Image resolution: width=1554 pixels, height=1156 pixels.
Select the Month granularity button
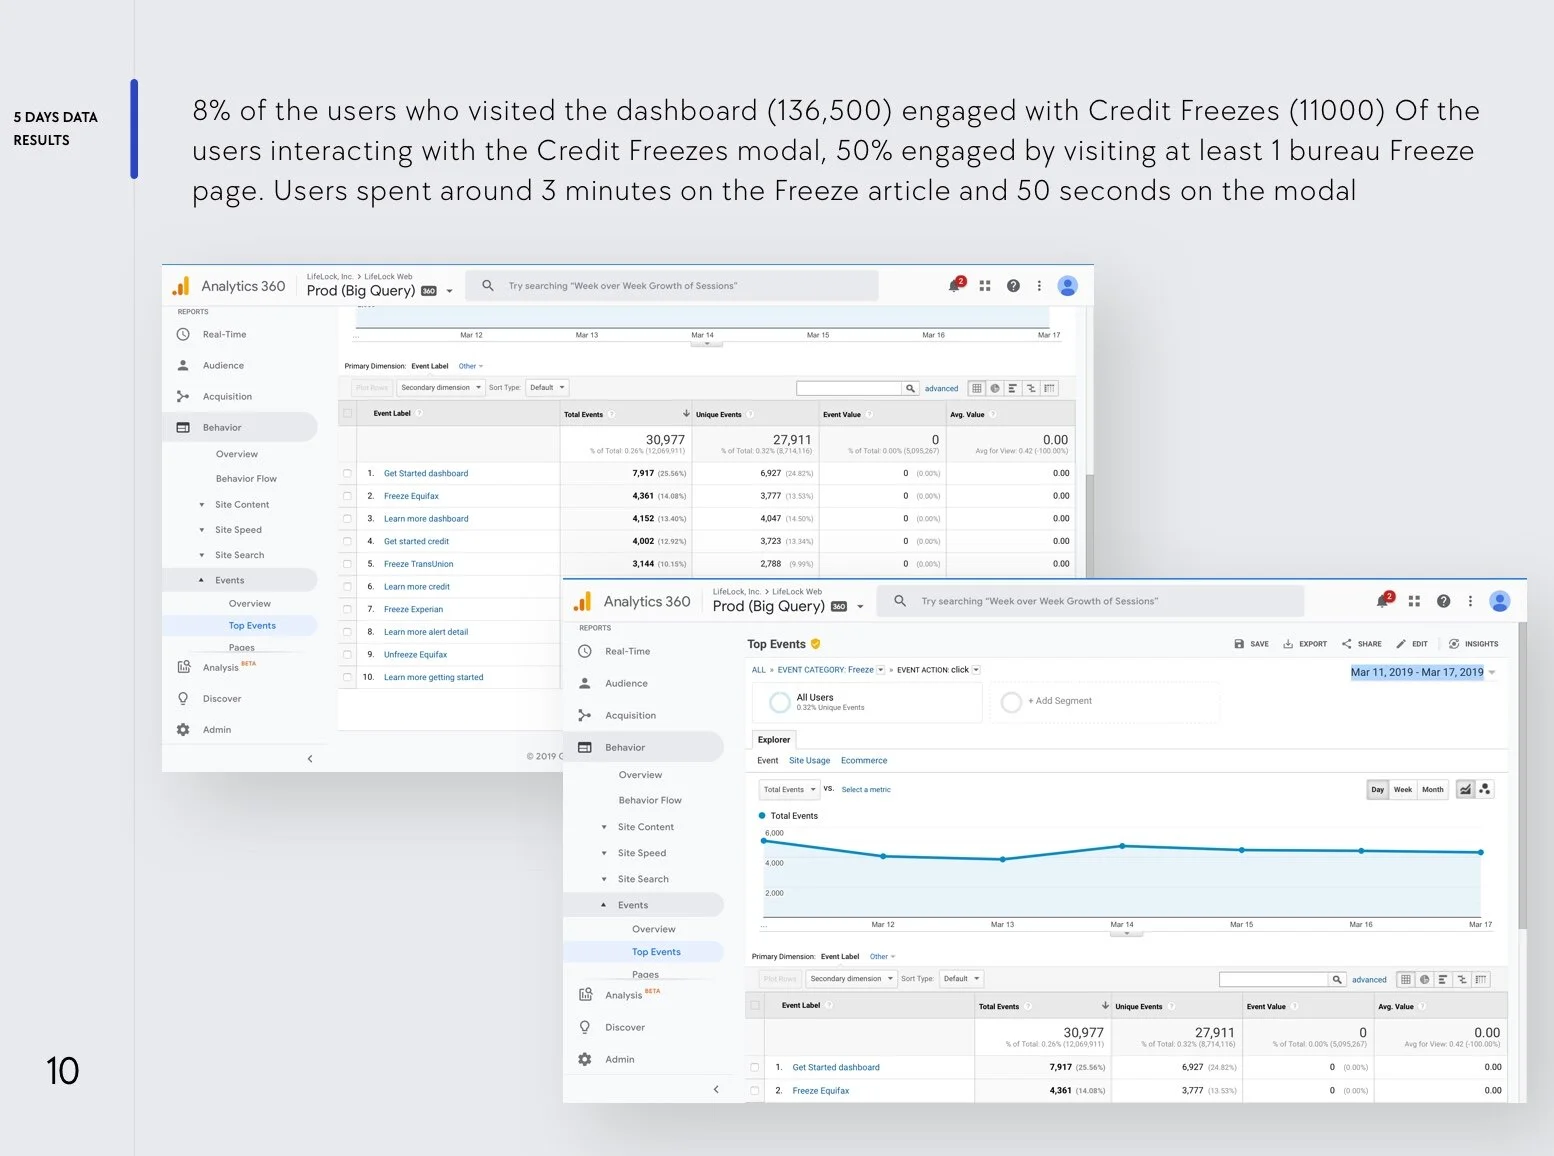[x=1433, y=789]
